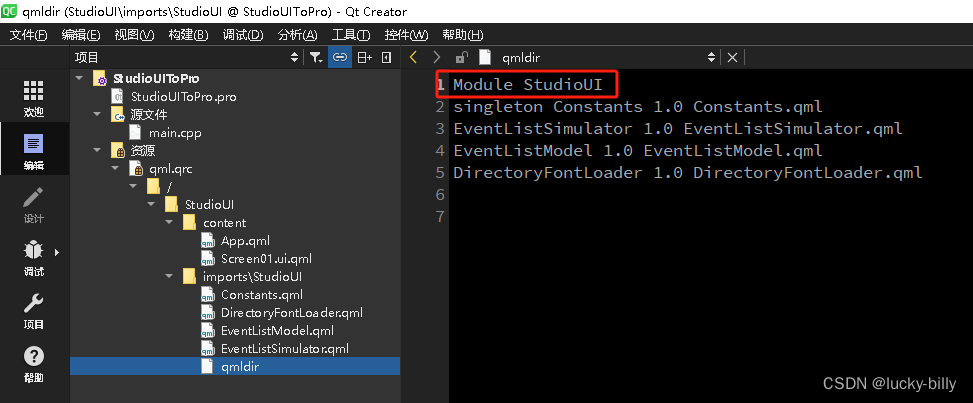This screenshot has height=403, width=973.
Task: Select App.qml in project tree
Action: pos(245,241)
